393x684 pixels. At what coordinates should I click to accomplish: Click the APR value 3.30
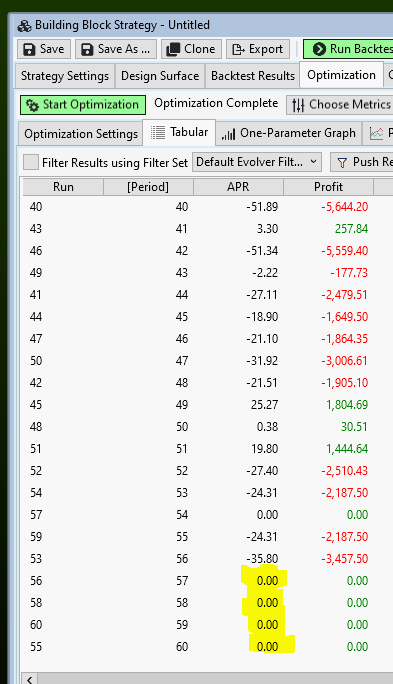click(267, 229)
